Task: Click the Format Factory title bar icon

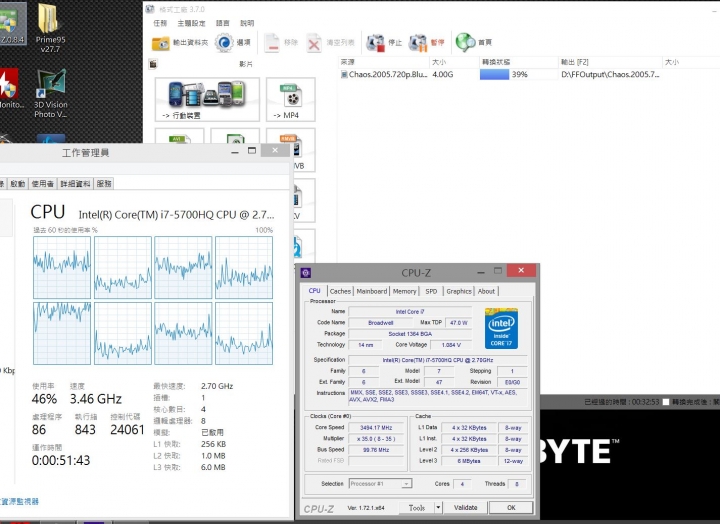Action: pos(150,9)
